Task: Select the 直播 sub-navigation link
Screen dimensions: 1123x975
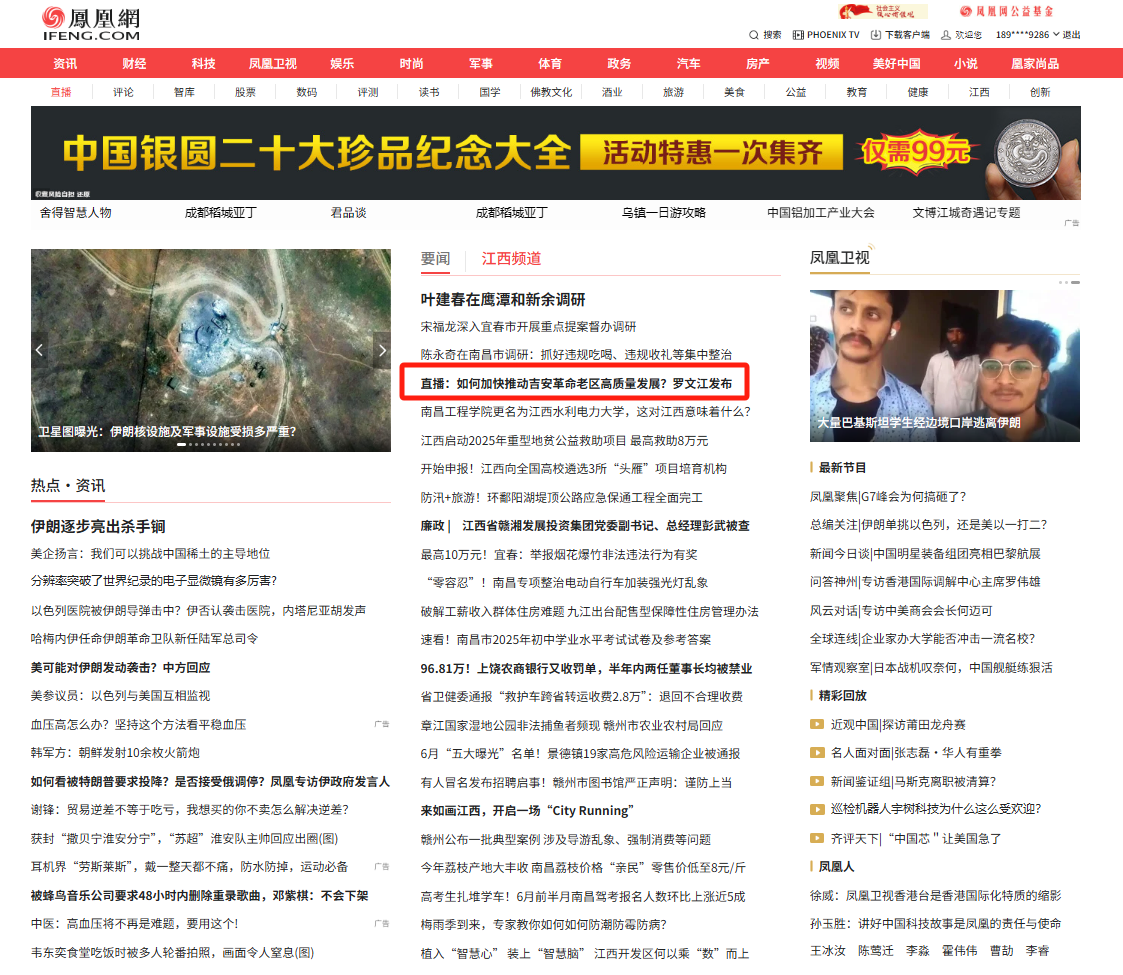Action: (62, 92)
